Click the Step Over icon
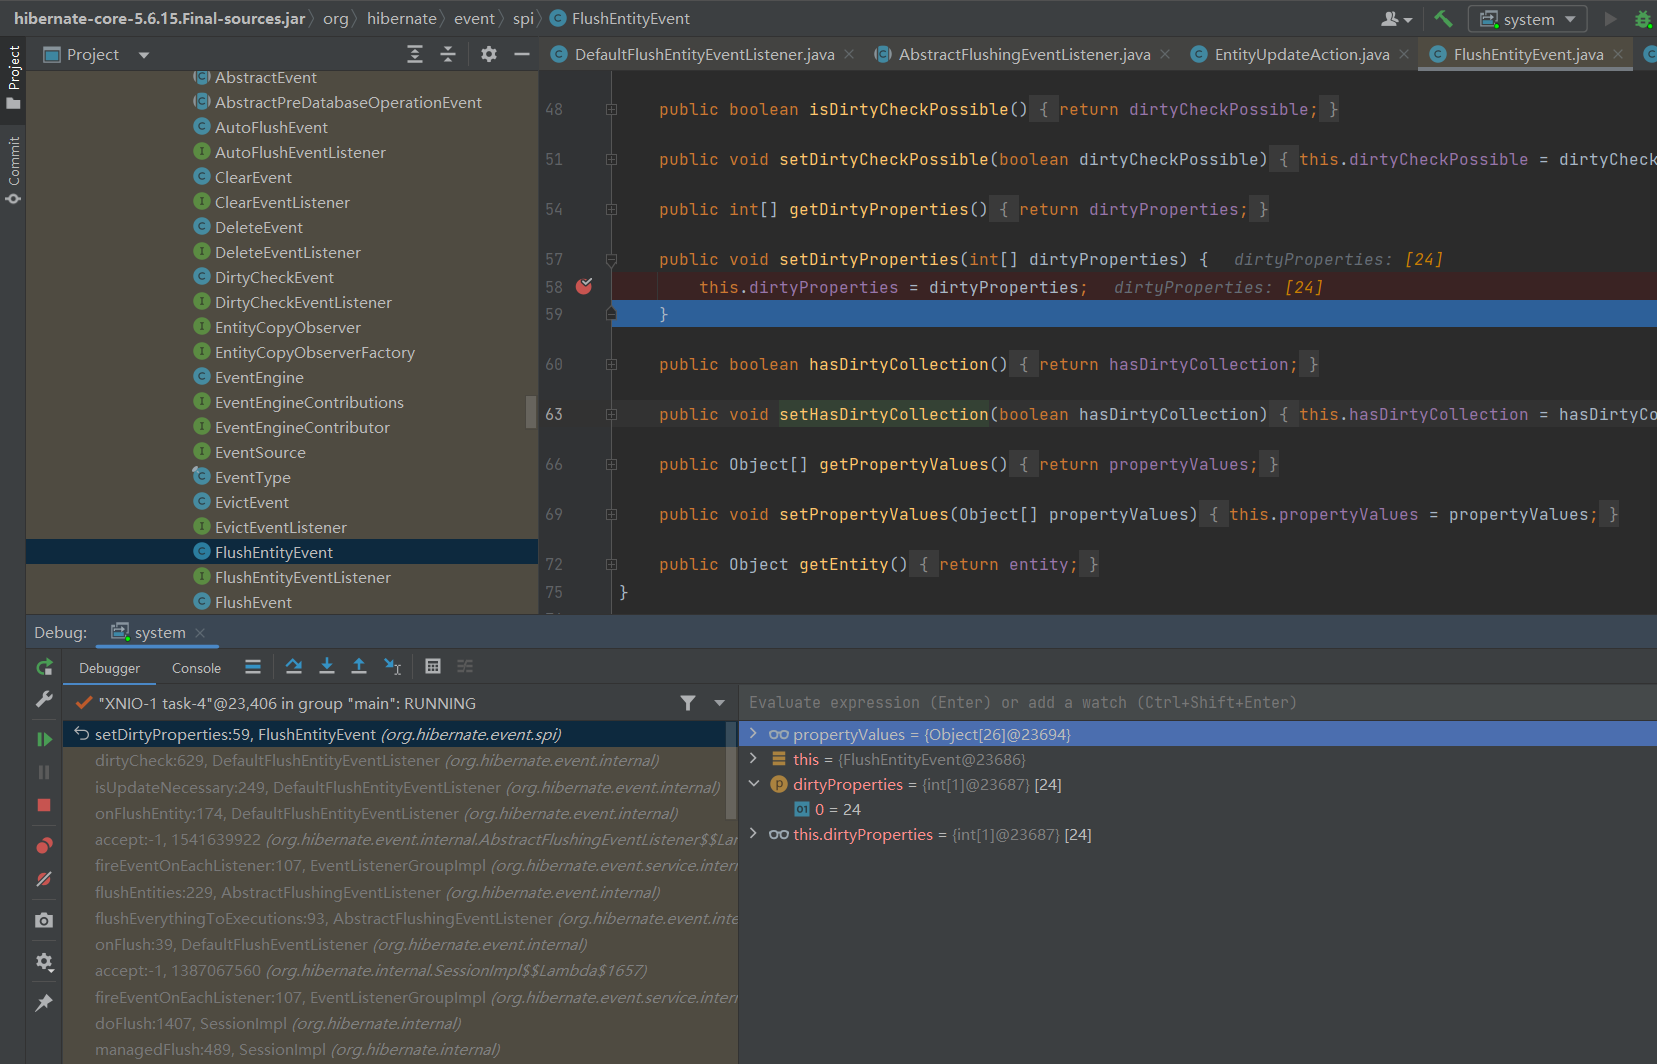 [x=293, y=666]
